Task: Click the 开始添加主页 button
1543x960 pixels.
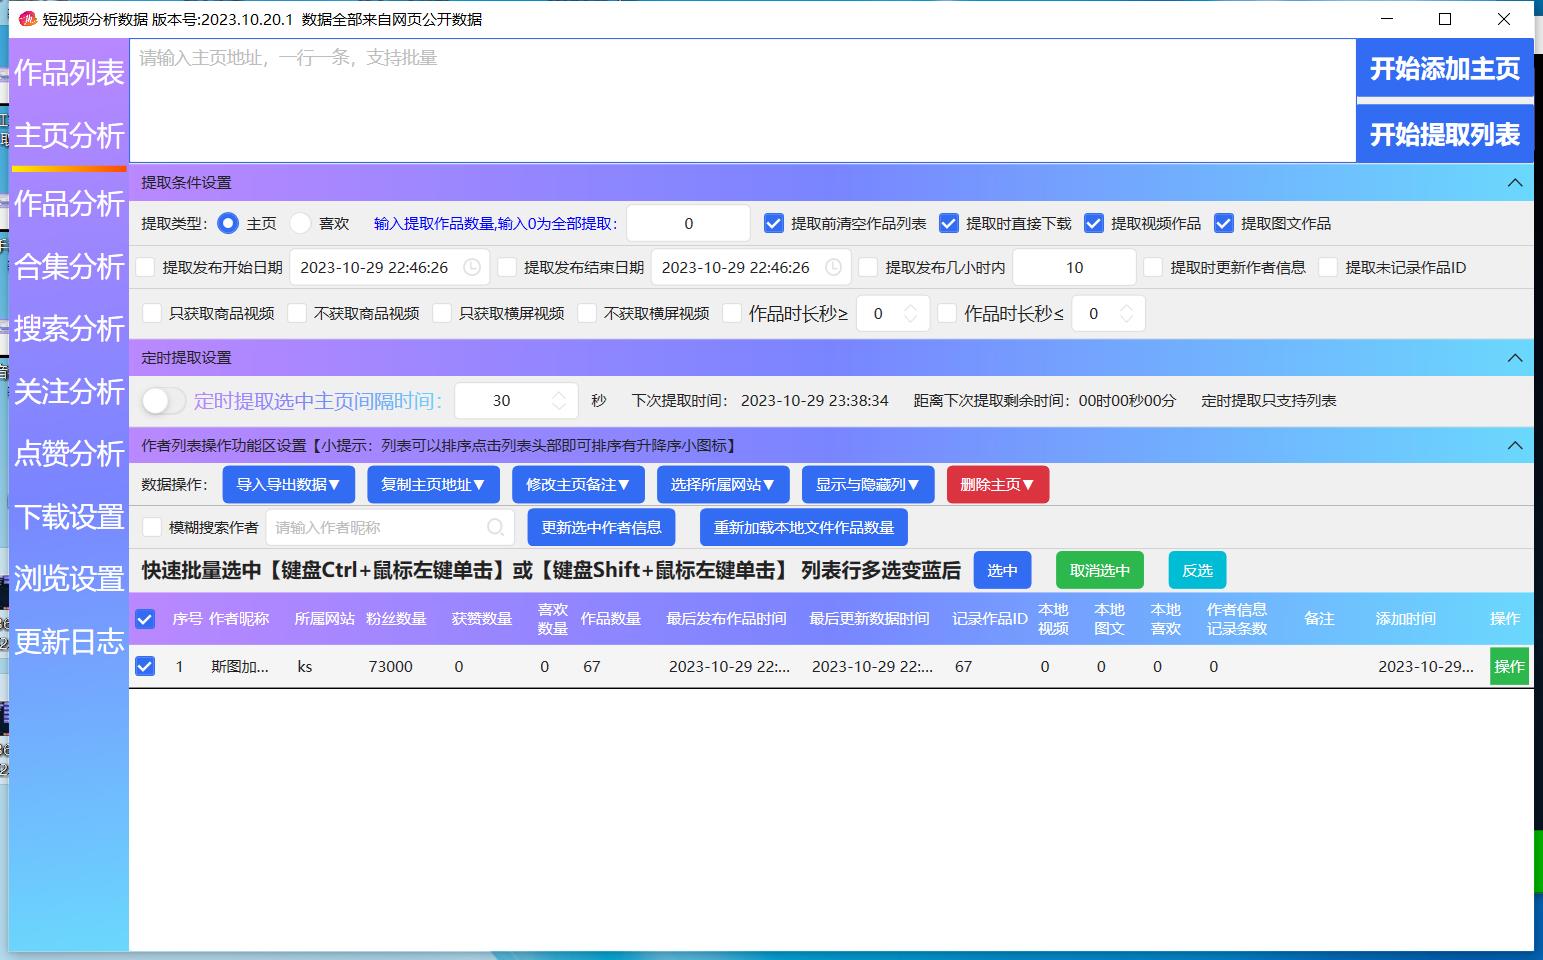Action: 1444,68
